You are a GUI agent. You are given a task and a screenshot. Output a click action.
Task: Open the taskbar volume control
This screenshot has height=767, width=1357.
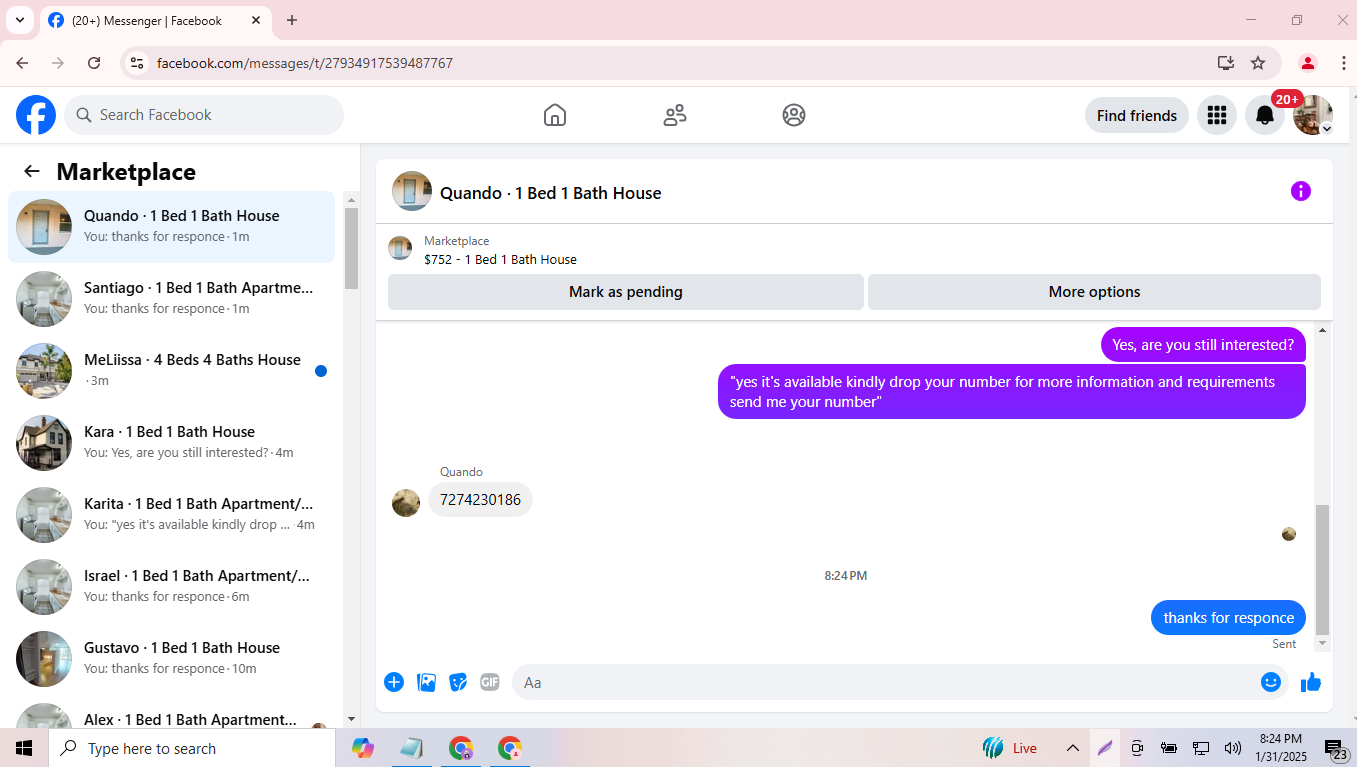1233,748
